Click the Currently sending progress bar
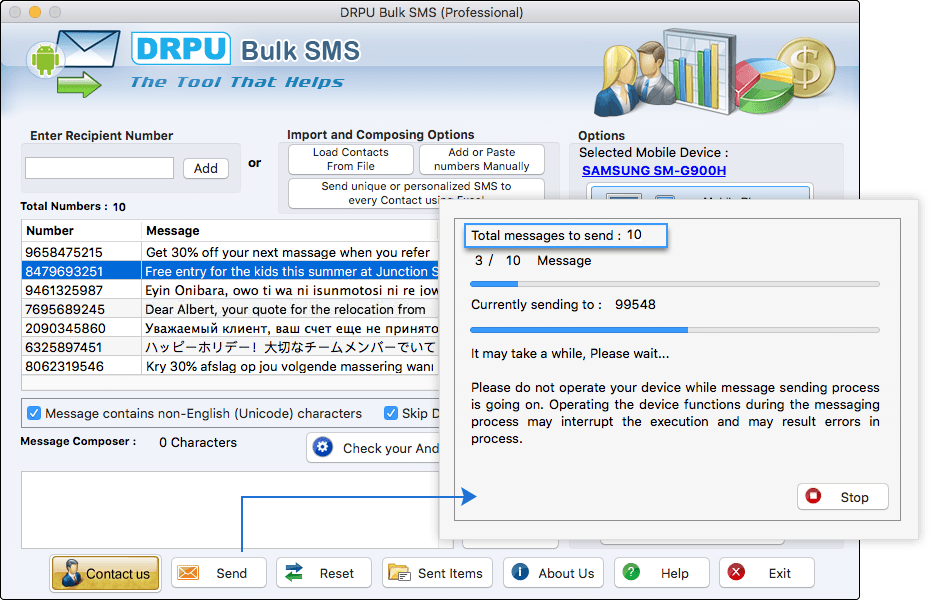The width and height of the screenshot is (940, 600). coord(675,330)
